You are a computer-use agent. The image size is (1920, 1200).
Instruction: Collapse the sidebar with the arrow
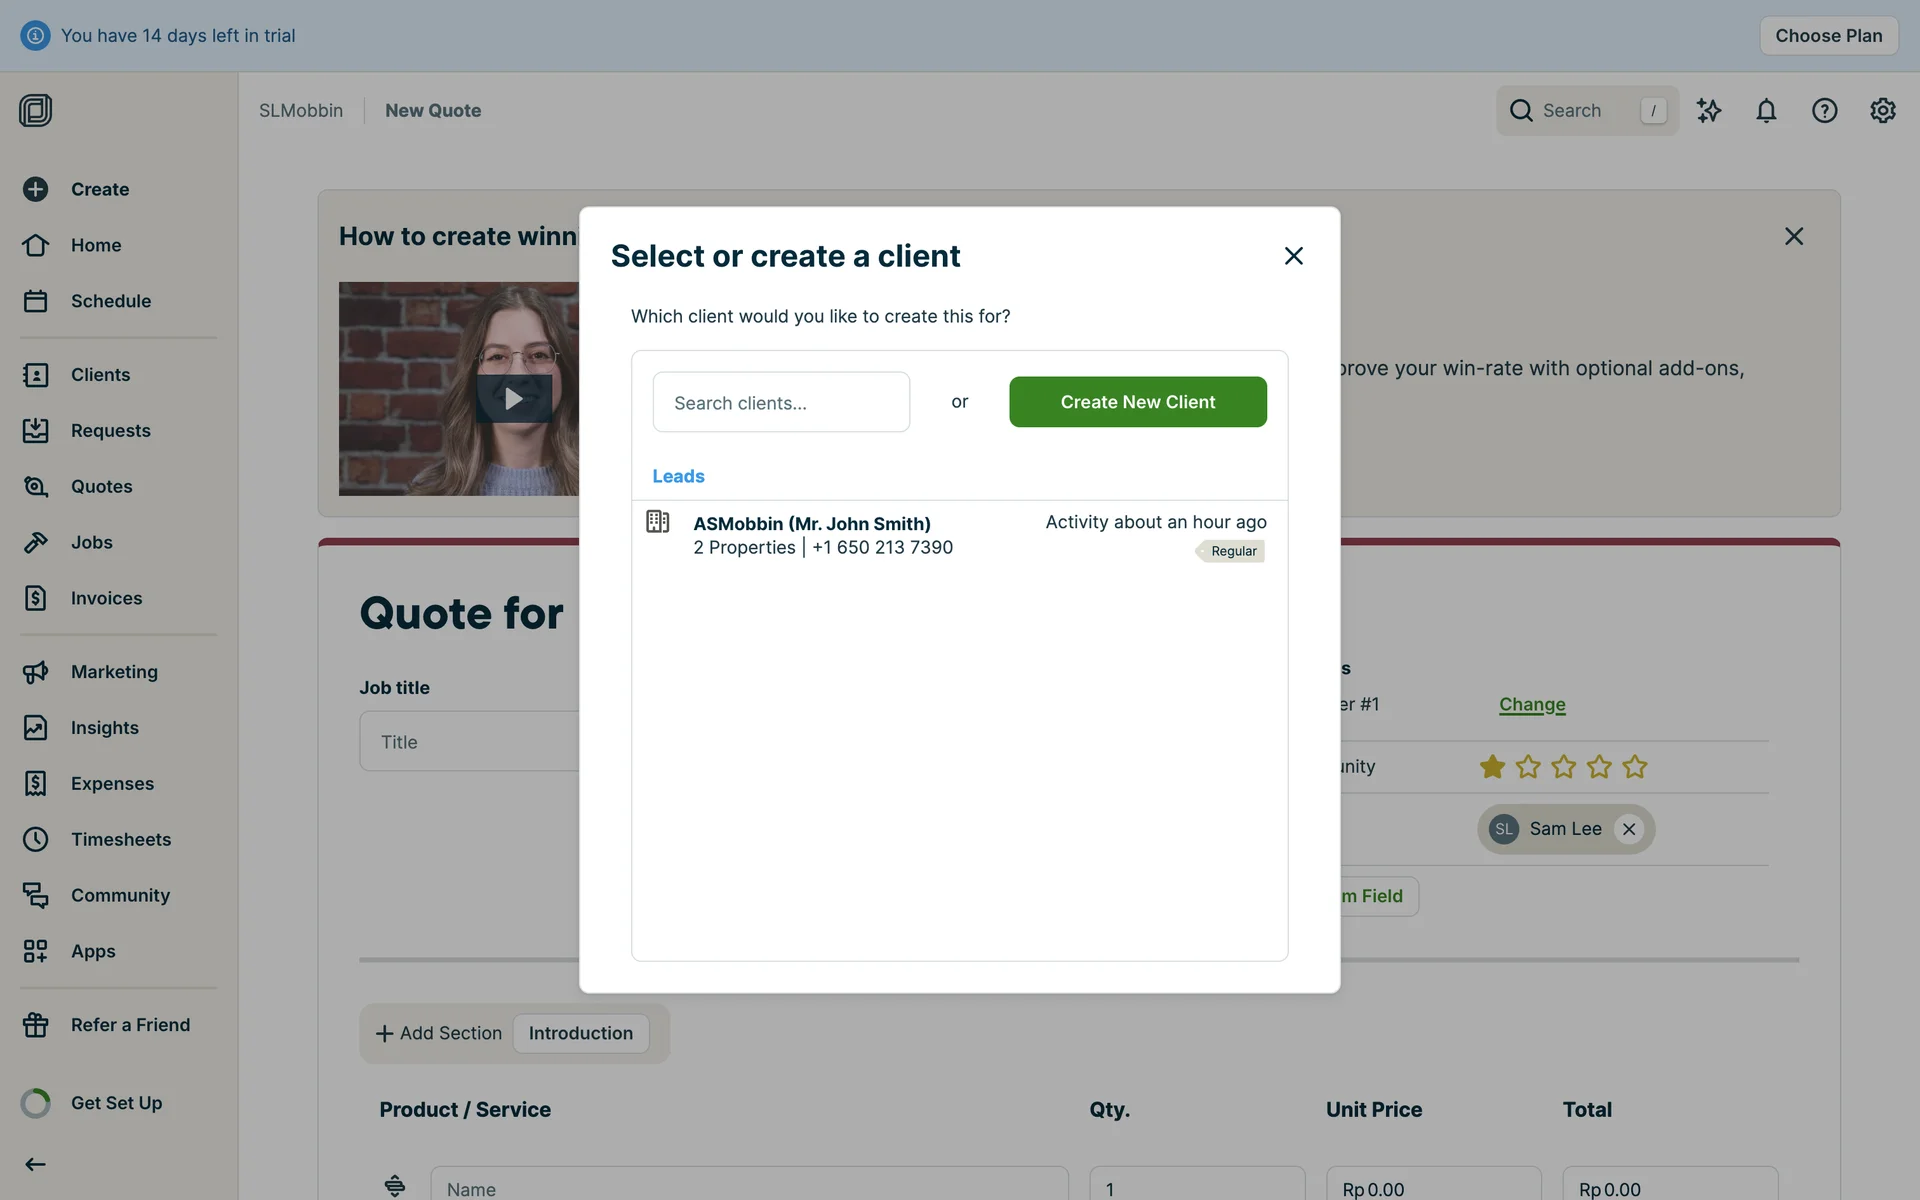(x=35, y=1164)
